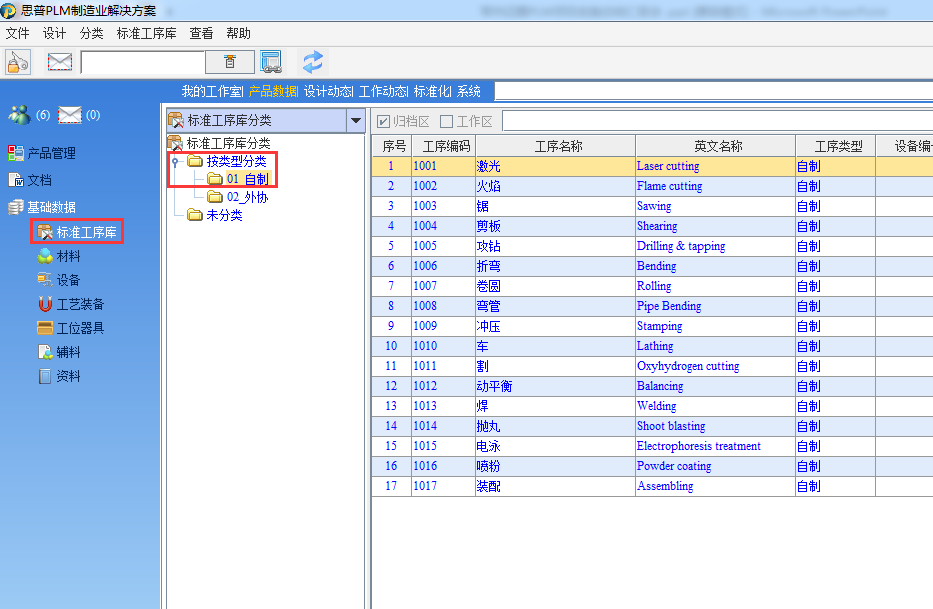Click the online users icon showing (6)

coord(20,115)
